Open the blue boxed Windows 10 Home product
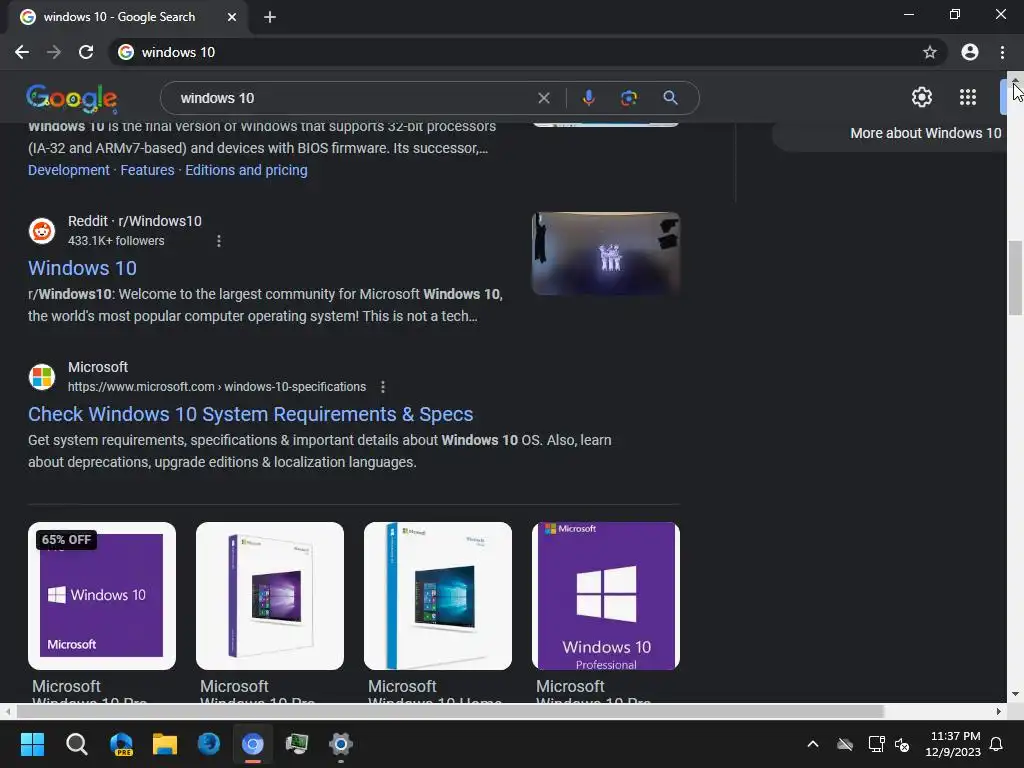The image size is (1024, 768). coord(438,596)
